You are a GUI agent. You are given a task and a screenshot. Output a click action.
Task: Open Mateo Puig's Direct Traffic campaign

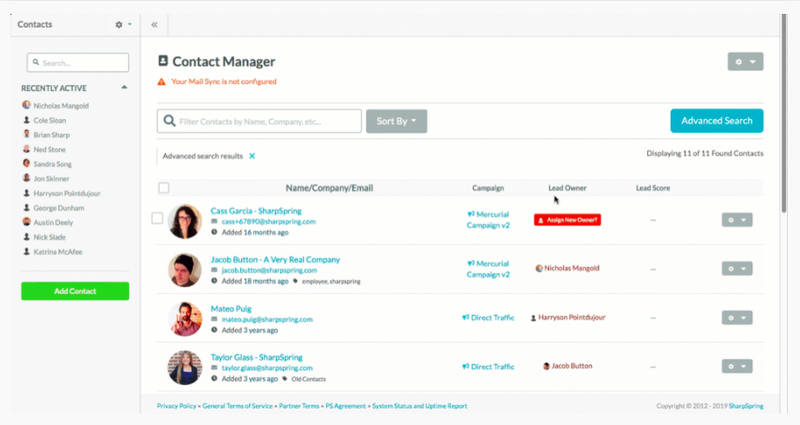488,317
